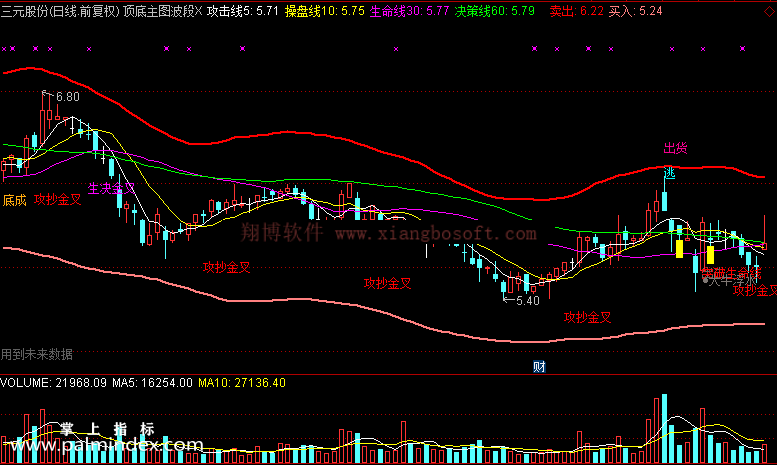Screen dimensions: 777x465
Task: Close the 顶底主图波段 indicator with its X
Action: pyautogui.click(x=199, y=11)
